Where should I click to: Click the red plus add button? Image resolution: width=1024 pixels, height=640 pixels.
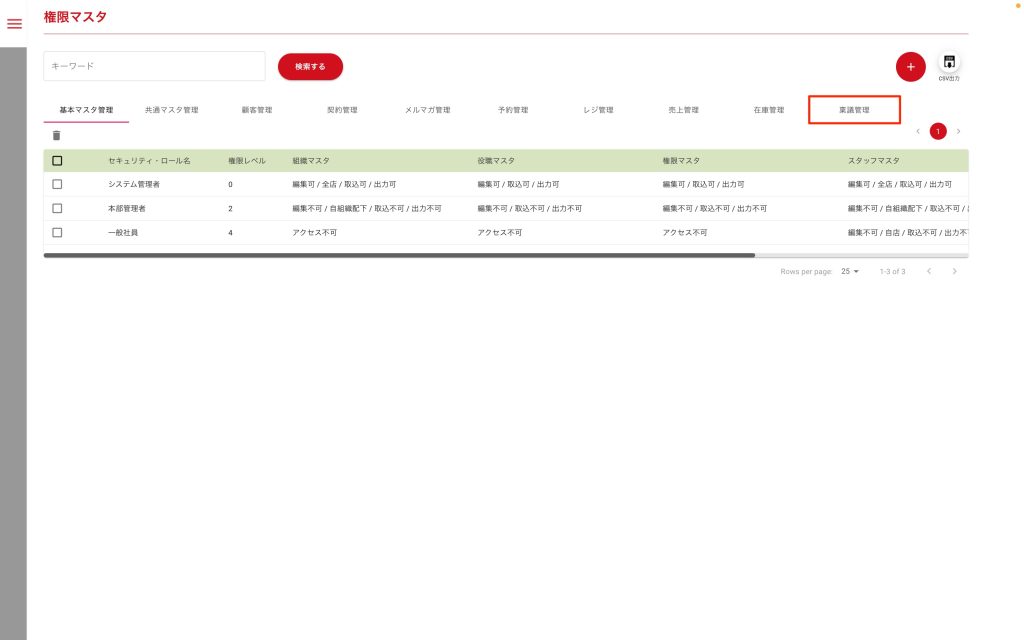coord(910,67)
